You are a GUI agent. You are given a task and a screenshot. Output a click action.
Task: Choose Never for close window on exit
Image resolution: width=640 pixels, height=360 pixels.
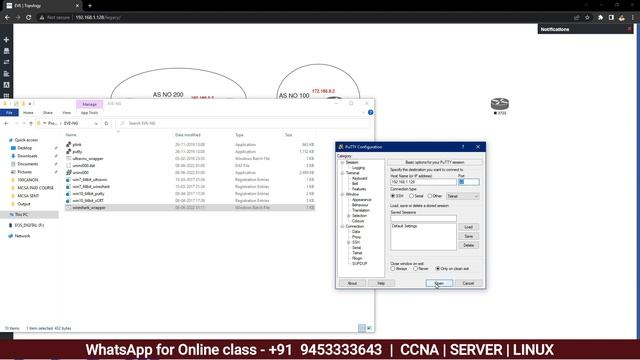(415, 269)
